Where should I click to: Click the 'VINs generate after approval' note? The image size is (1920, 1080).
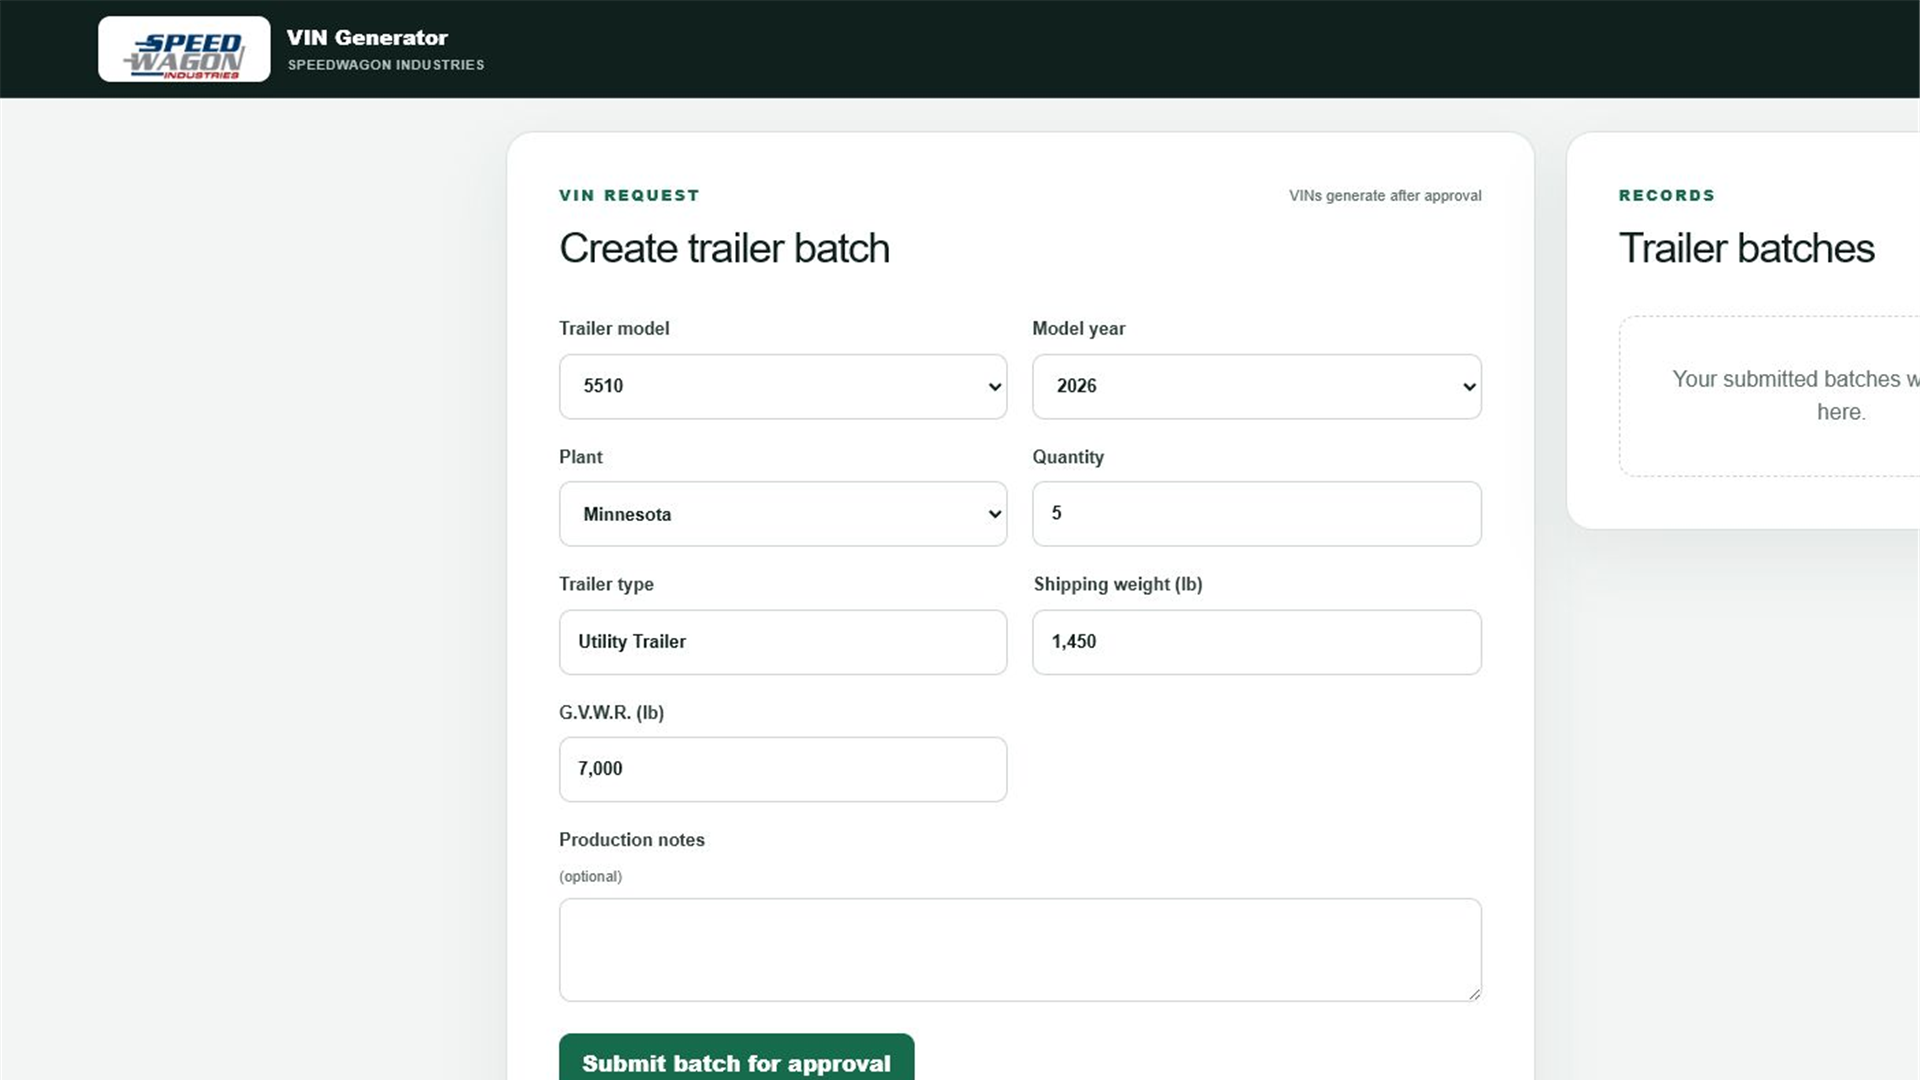click(1385, 196)
